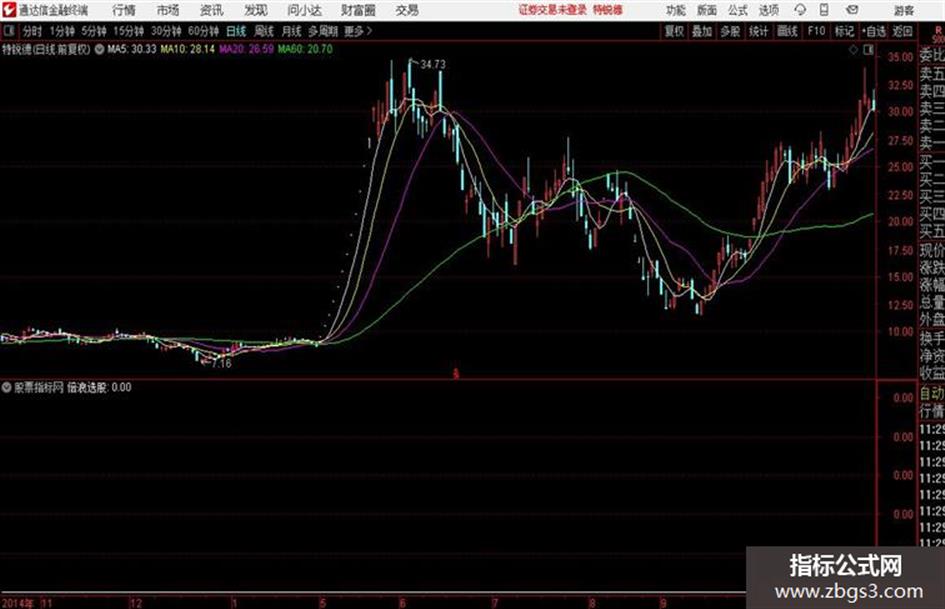
Task: Click the 画线 drawing toolbar button
Action: coord(787,31)
